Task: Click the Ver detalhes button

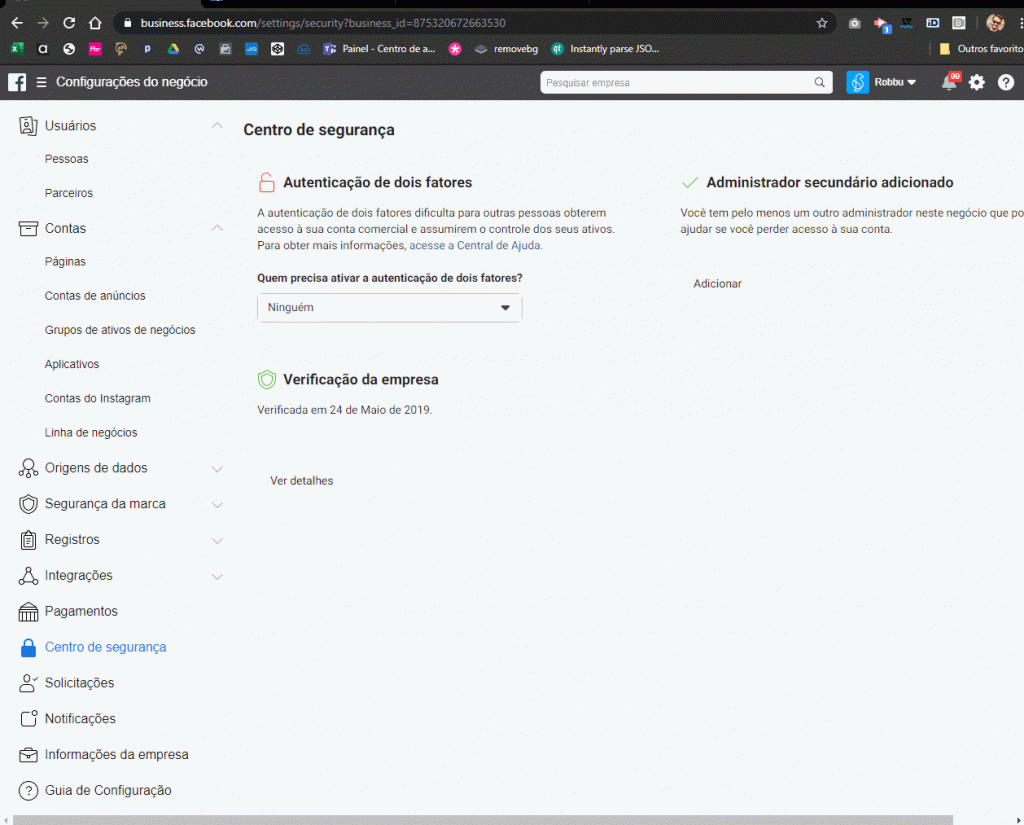Action: coord(302,481)
